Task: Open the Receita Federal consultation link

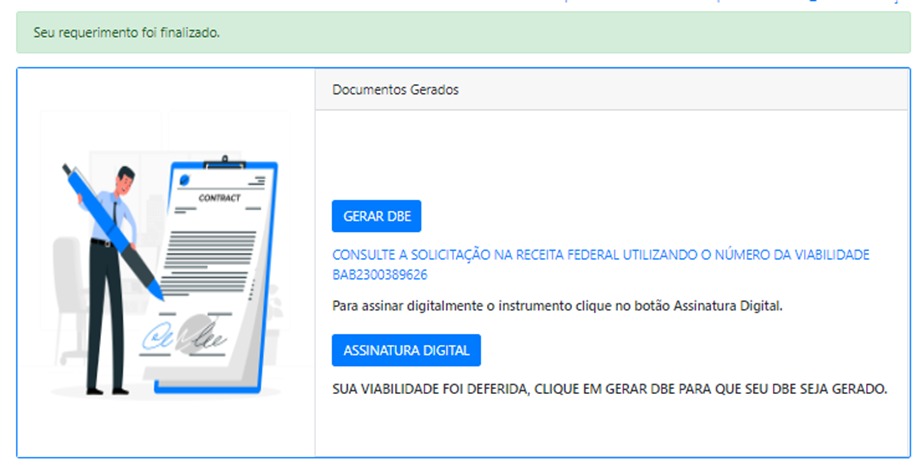Action: click(600, 255)
